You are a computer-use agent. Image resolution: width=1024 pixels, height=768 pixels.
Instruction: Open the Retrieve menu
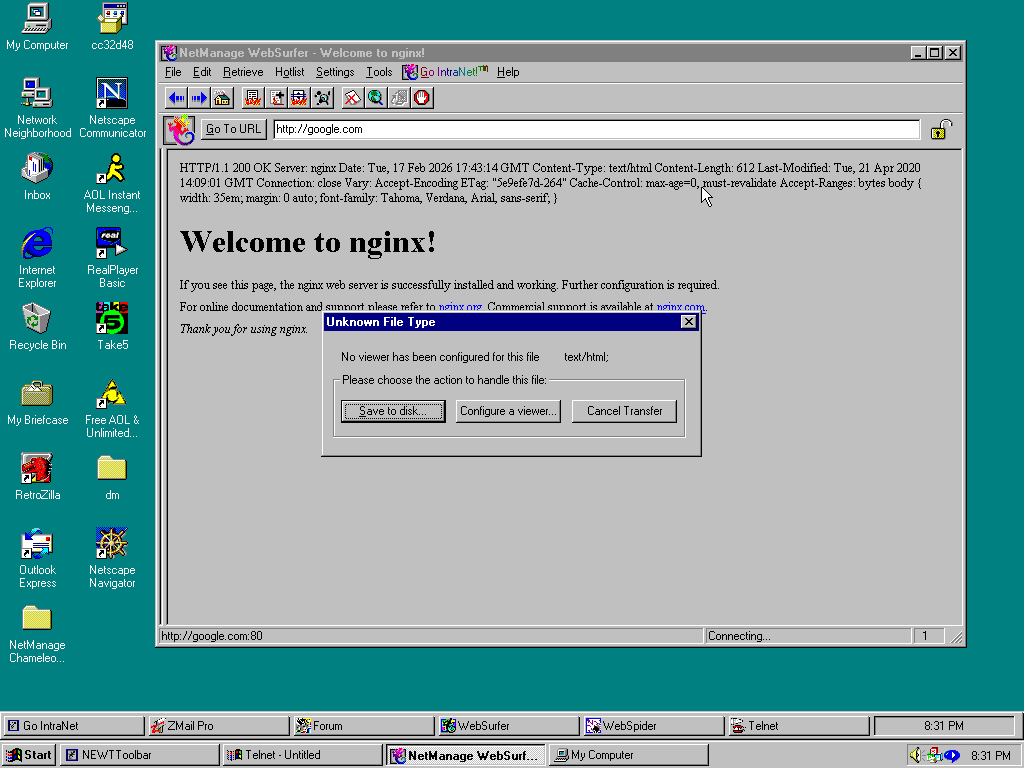(x=243, y=72)
